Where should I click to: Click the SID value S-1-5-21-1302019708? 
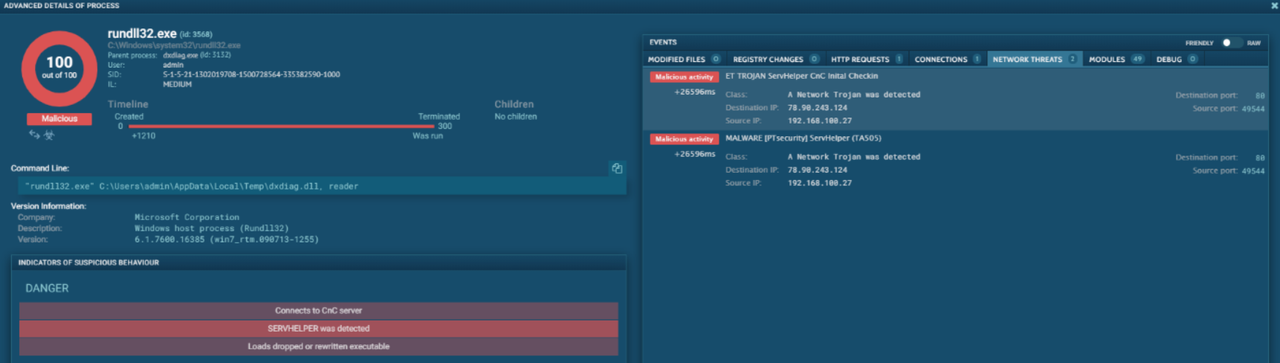(251, 75)
